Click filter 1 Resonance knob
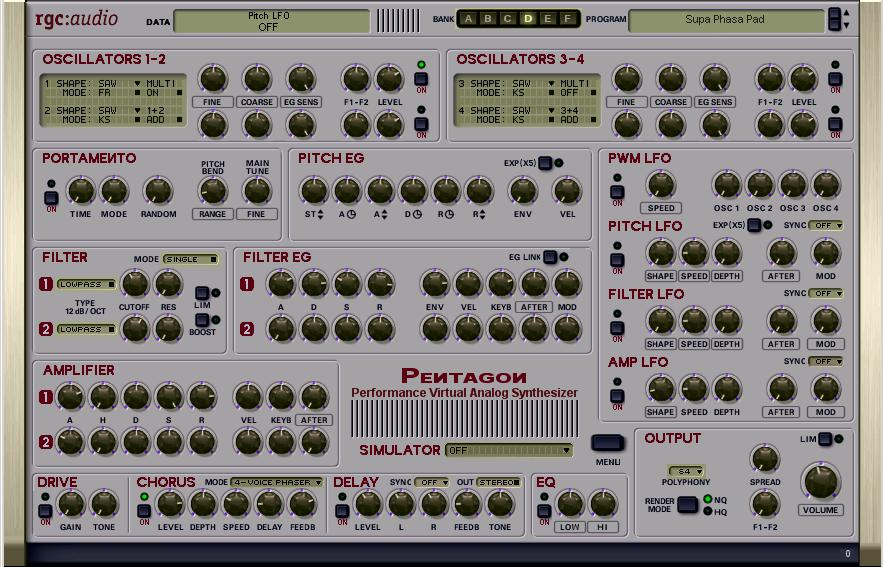The height and width of the screenshot is (567, 883). (168, 283)
